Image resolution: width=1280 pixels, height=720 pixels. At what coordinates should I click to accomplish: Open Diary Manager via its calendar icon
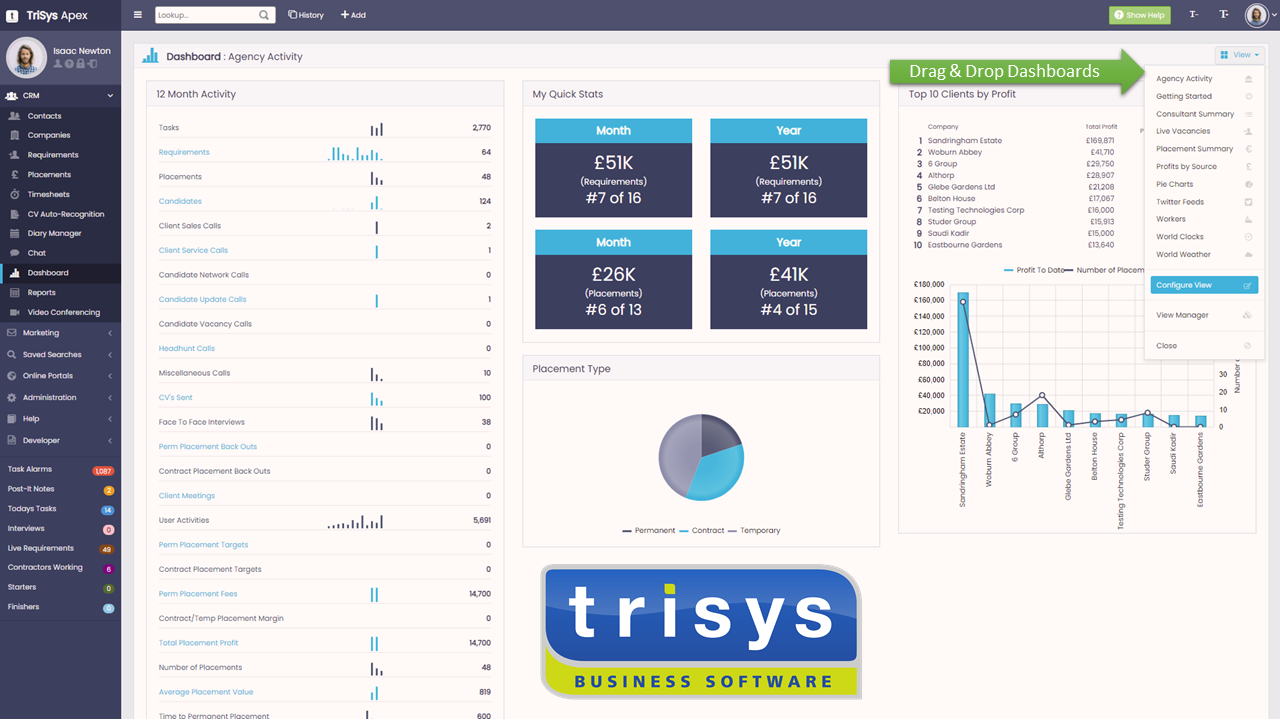point(14,233)
